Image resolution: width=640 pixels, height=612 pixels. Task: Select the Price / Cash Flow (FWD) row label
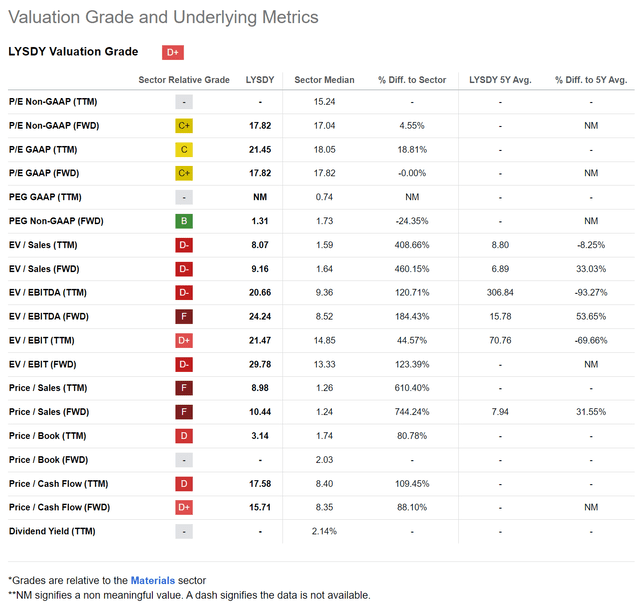(60, 507)
